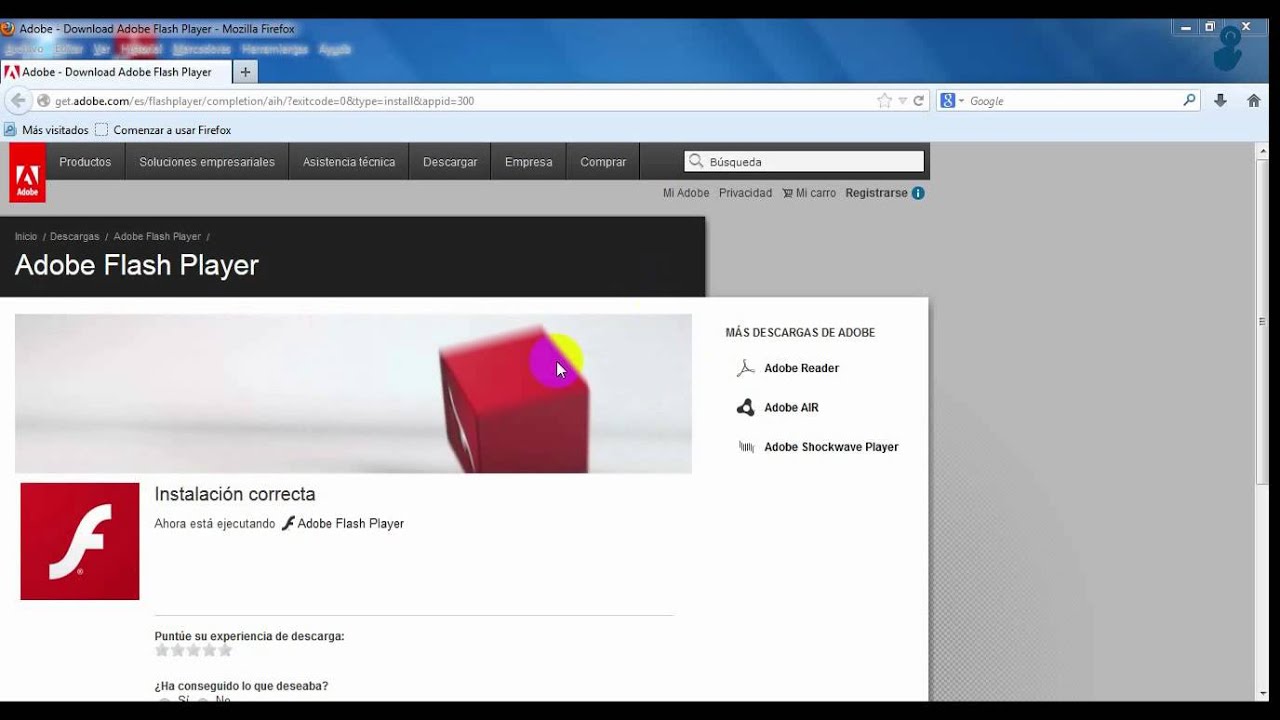Open the Adobe Reader download link
Screen dimensions: 1280x720
coord(801,368)
